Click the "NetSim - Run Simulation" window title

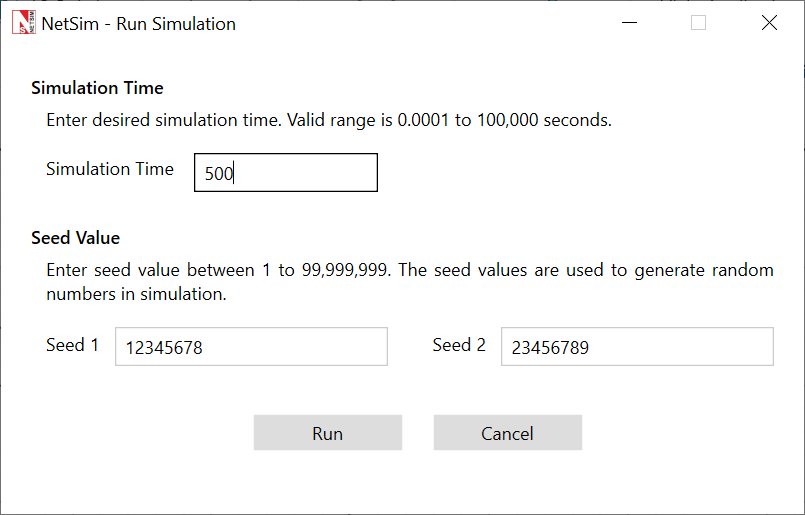coord(139,24)
